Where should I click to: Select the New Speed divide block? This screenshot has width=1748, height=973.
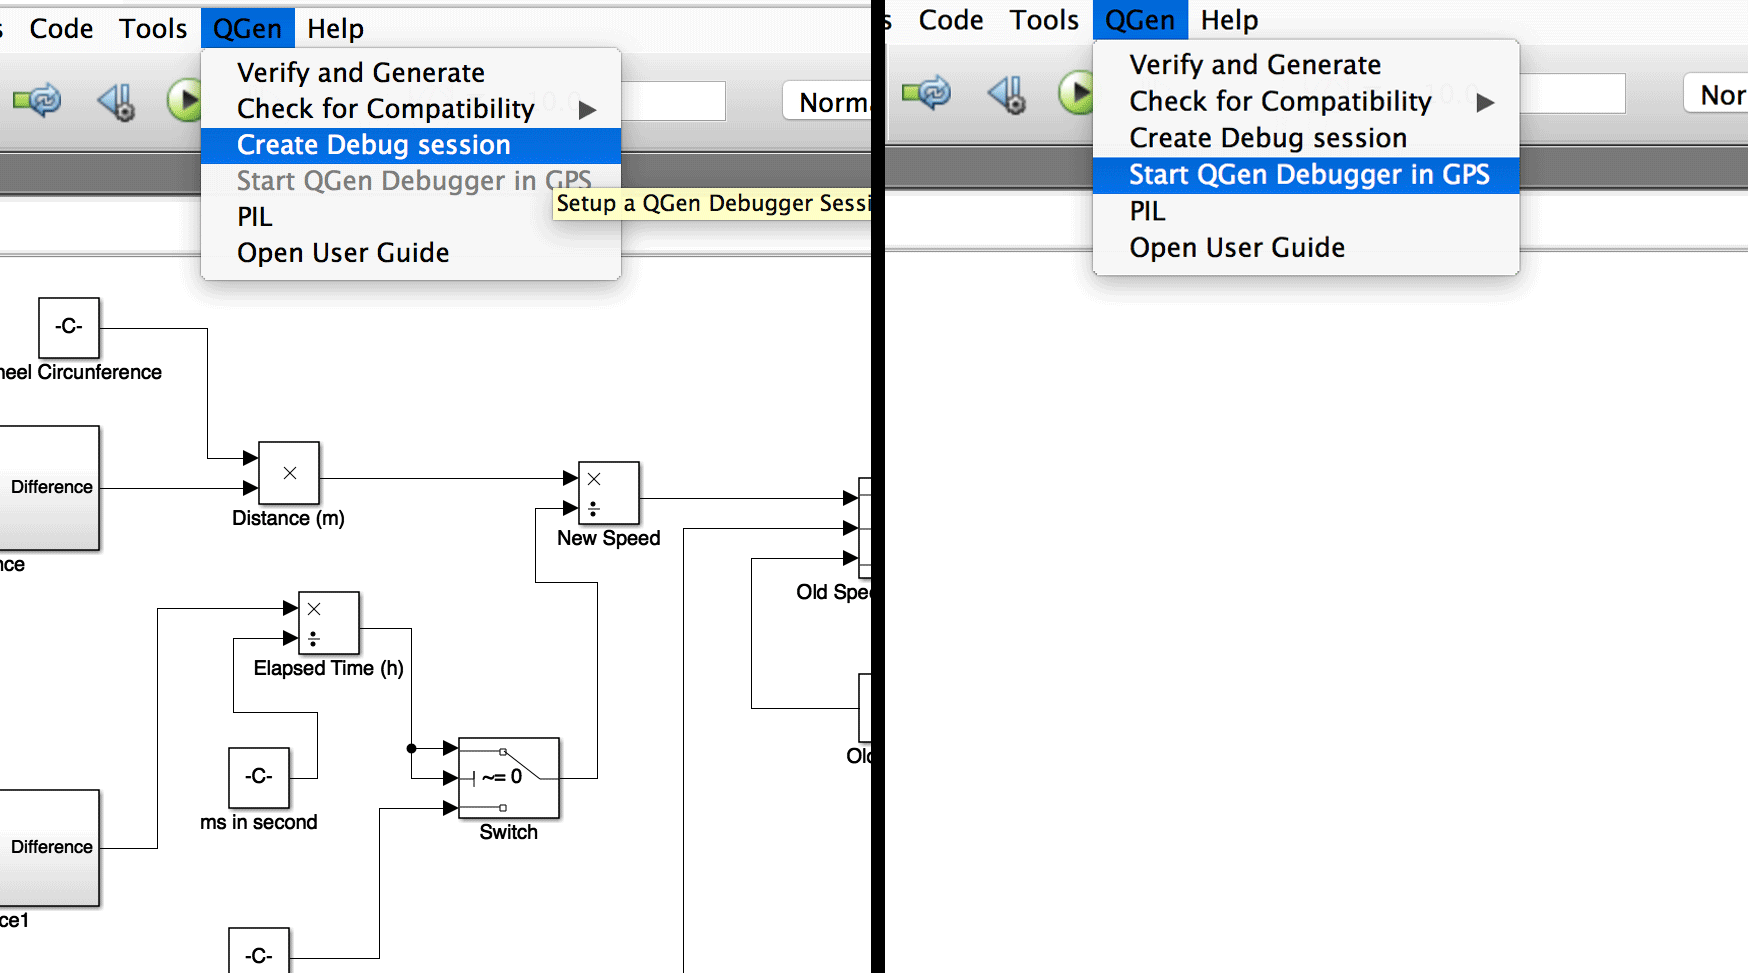[x=609, y=493]
